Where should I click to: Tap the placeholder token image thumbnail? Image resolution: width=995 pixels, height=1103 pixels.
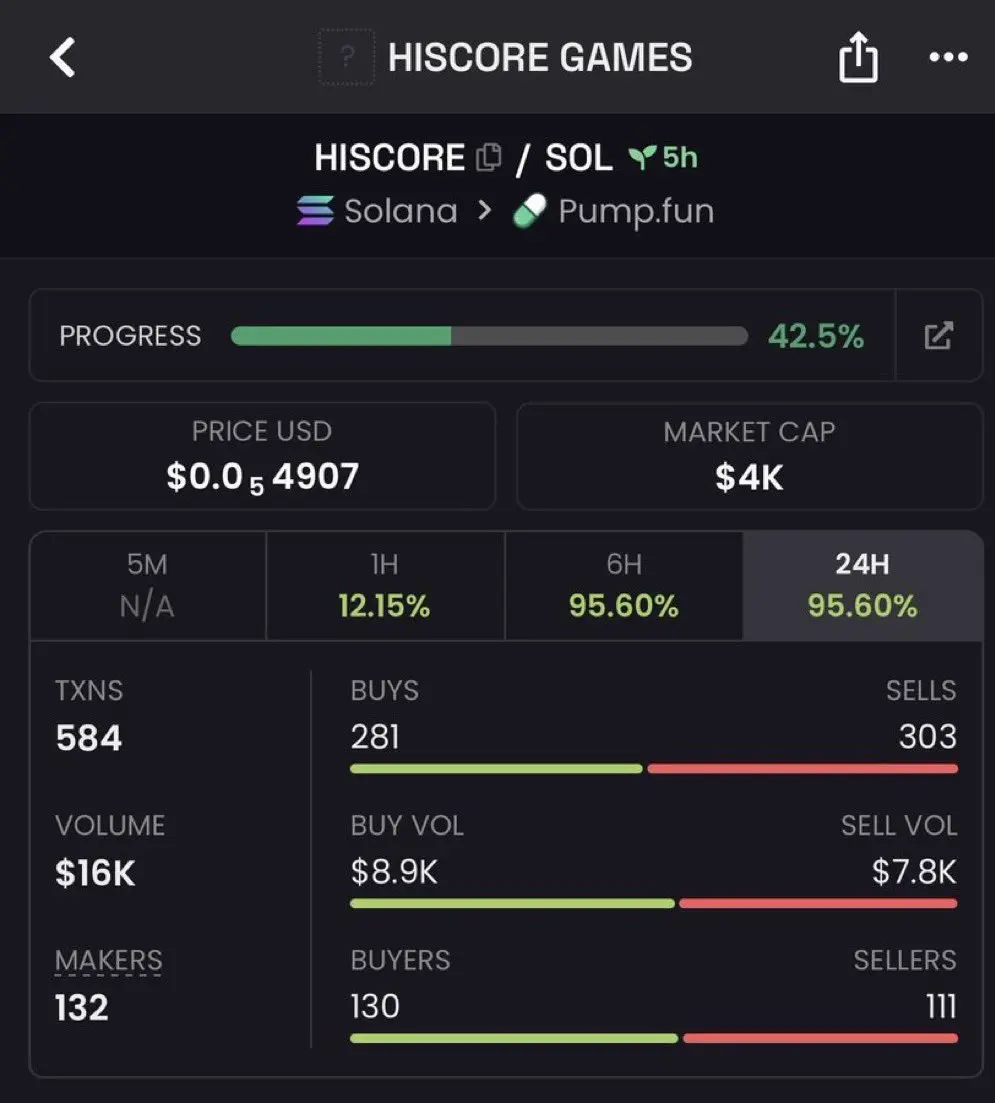point(346,57)
